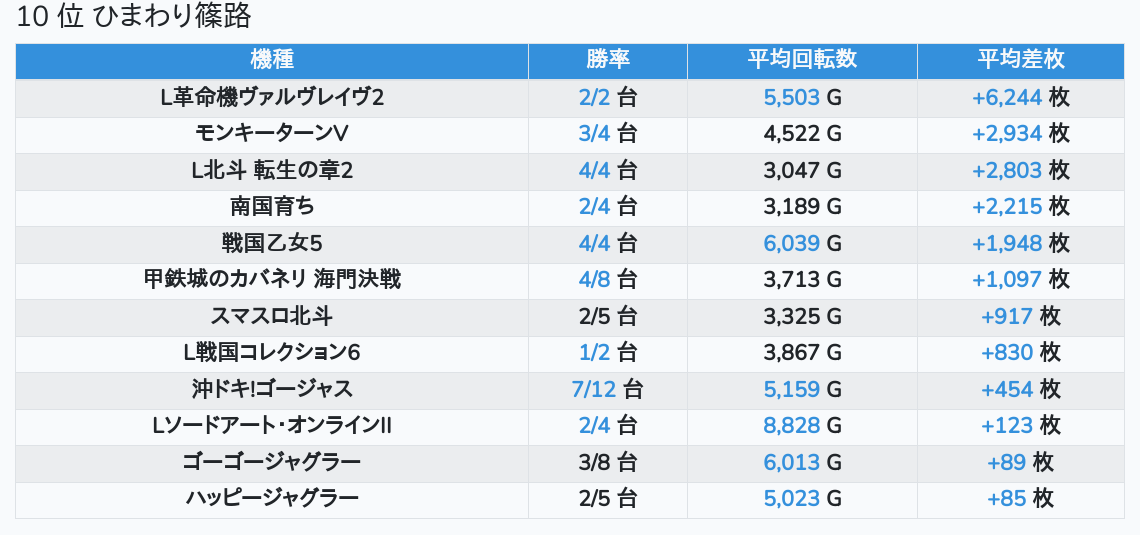Click average spins 4,522 G

coord(802,134)
